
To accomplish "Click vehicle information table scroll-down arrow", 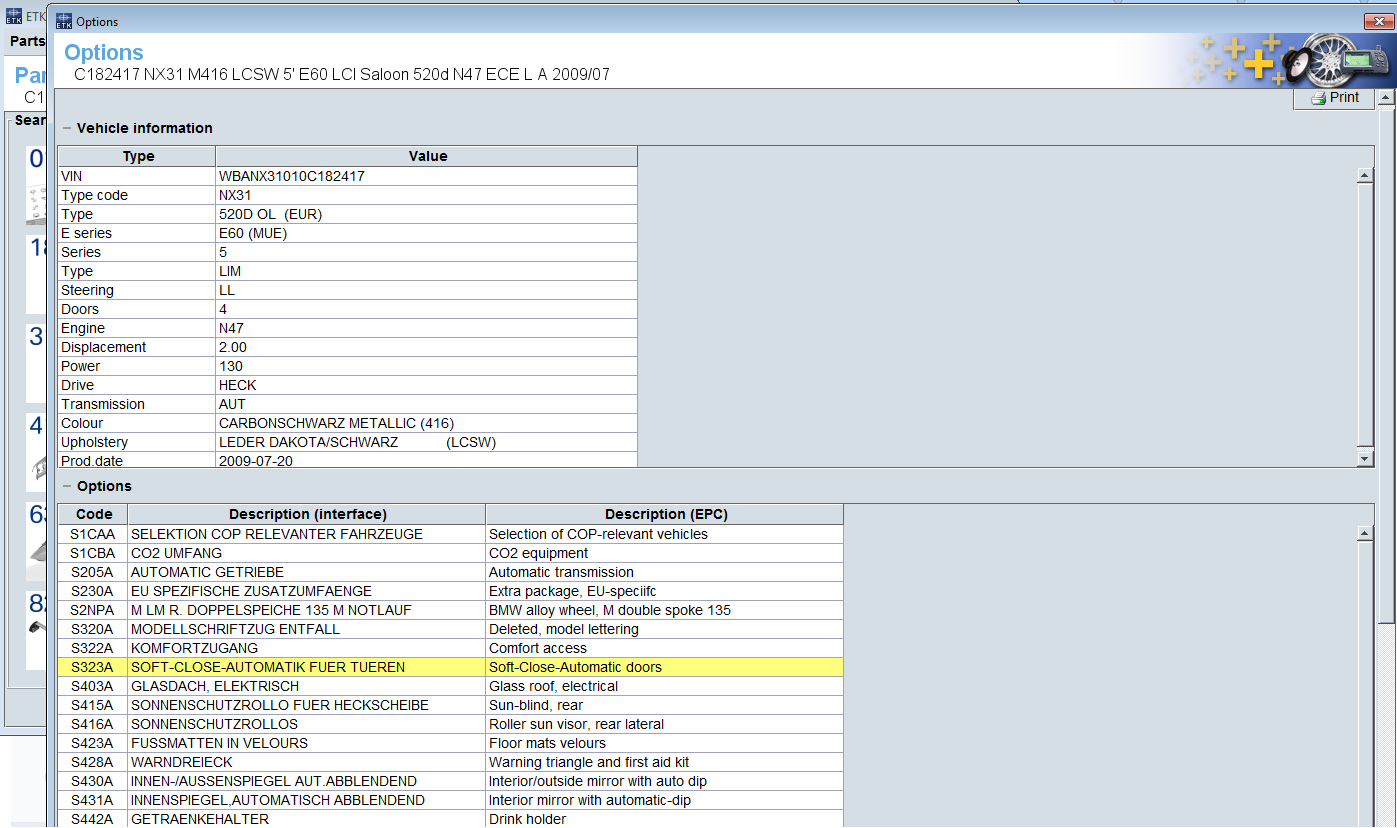I will (1365, 458).
